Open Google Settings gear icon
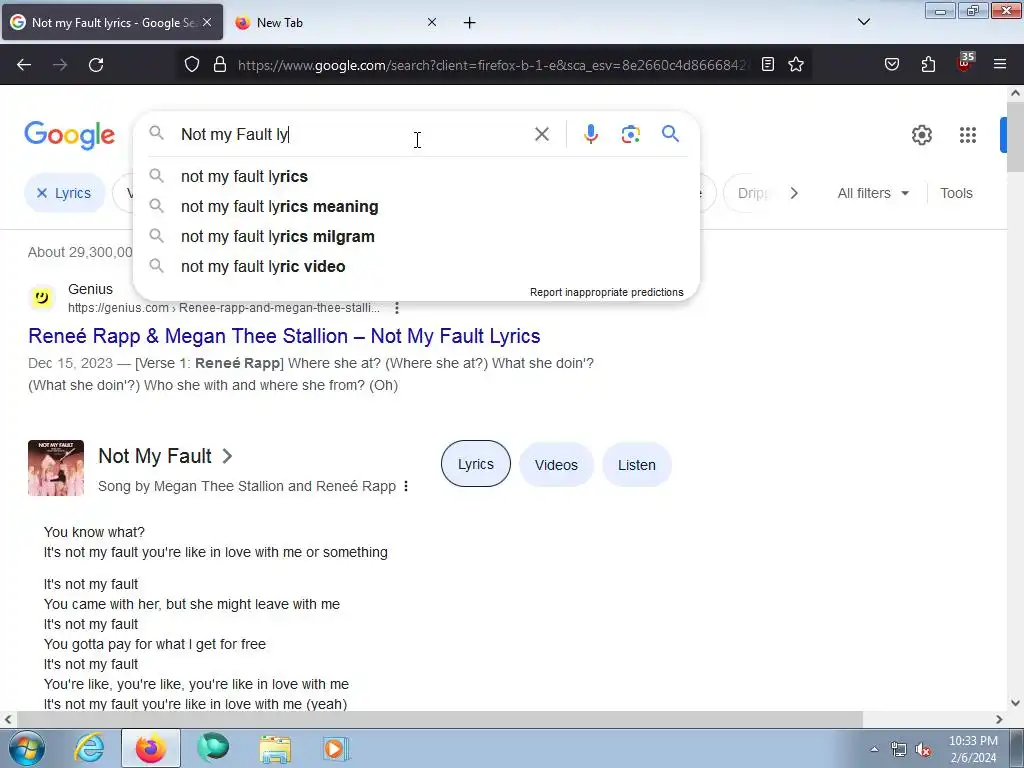 click(x=921, y=135)
